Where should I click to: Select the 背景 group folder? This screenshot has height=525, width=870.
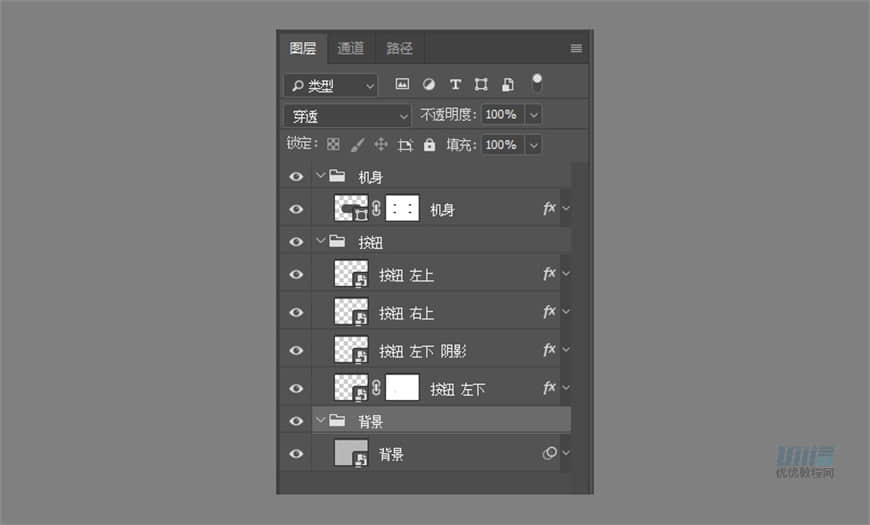point(337,421)
